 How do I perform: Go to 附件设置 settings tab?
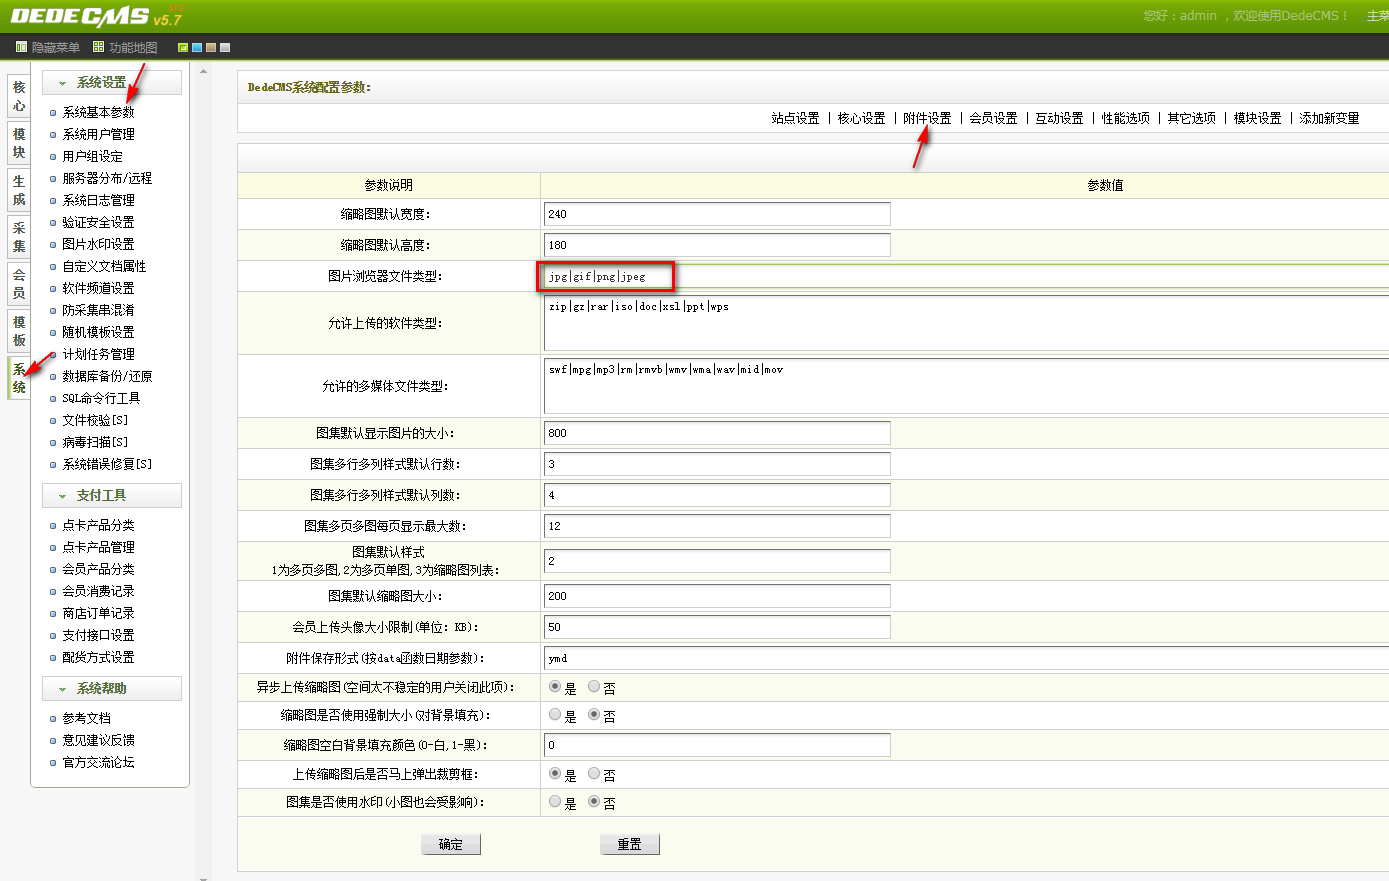click(x=927, y=118)
